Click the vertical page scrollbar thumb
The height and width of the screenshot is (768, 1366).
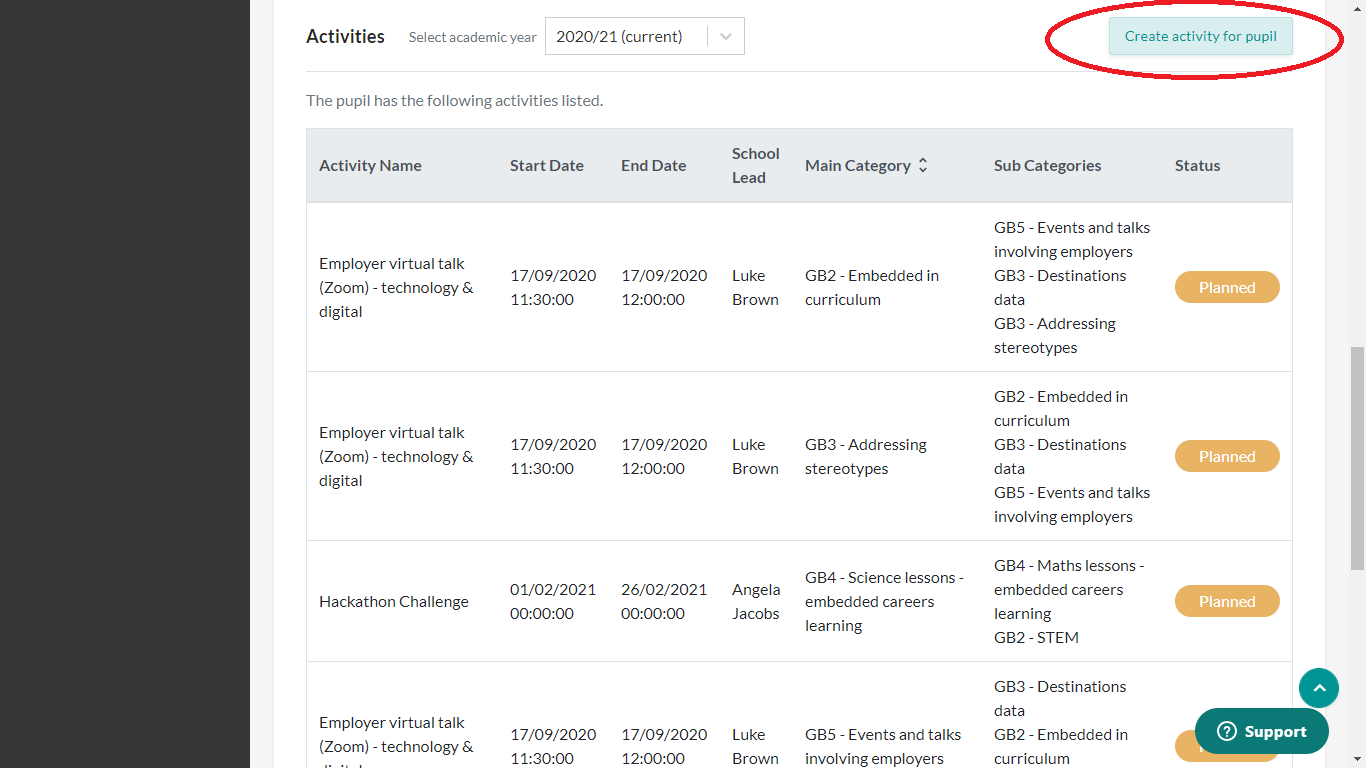(1357, 458)
